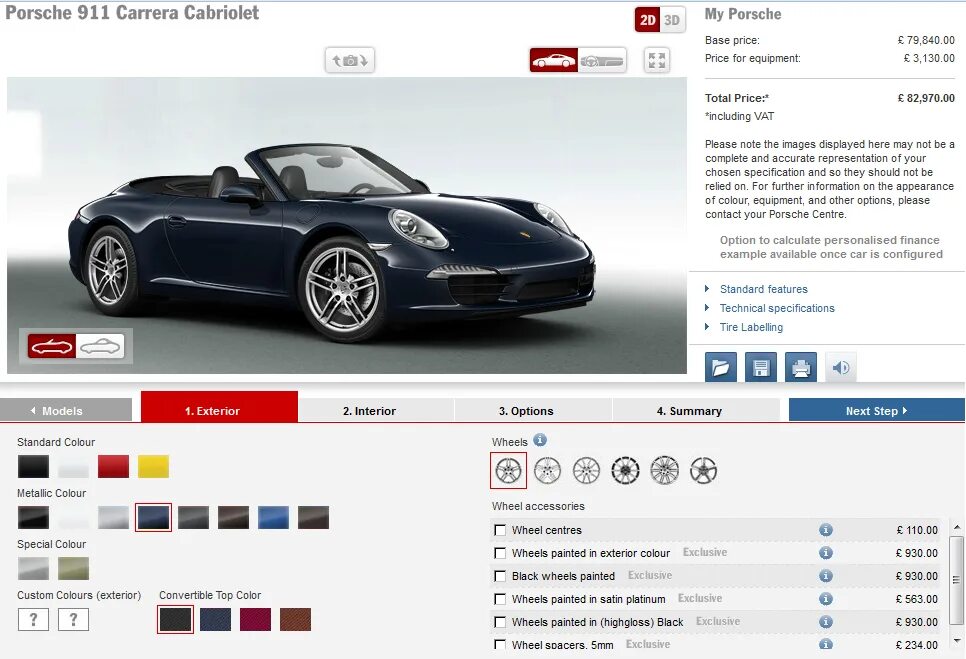Screen dimensions: 966x659
Task: Select the first wheel design
Action: (508, 471)
